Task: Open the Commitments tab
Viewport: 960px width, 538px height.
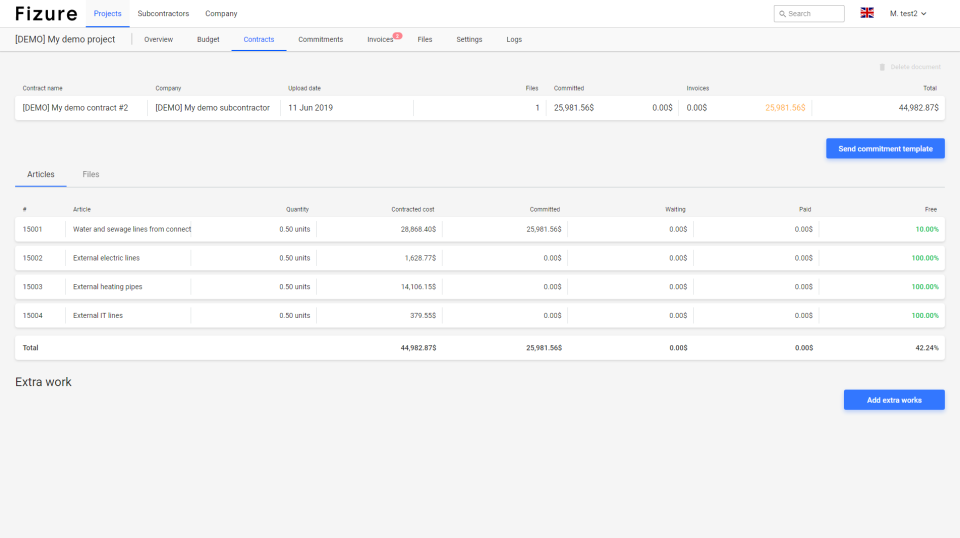Action: [321, 39]
